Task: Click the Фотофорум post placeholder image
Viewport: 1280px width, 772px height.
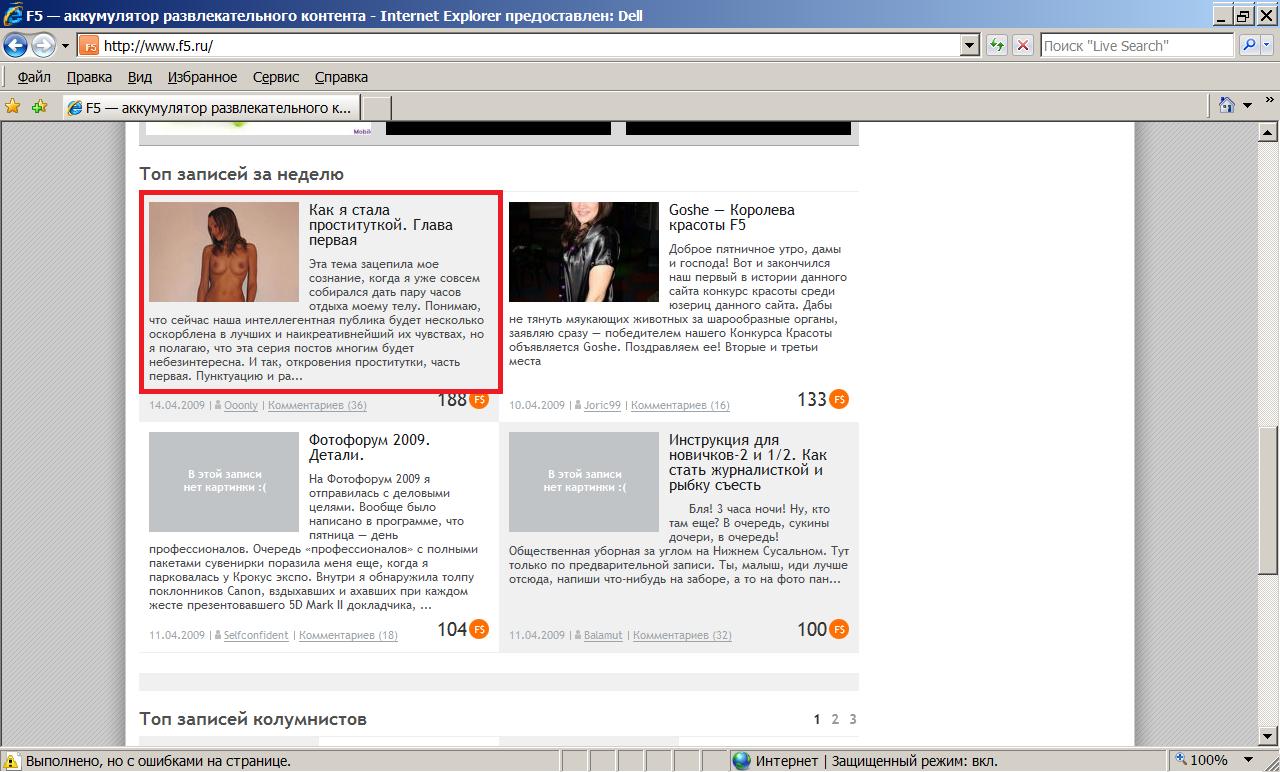Action: point(224,482)
